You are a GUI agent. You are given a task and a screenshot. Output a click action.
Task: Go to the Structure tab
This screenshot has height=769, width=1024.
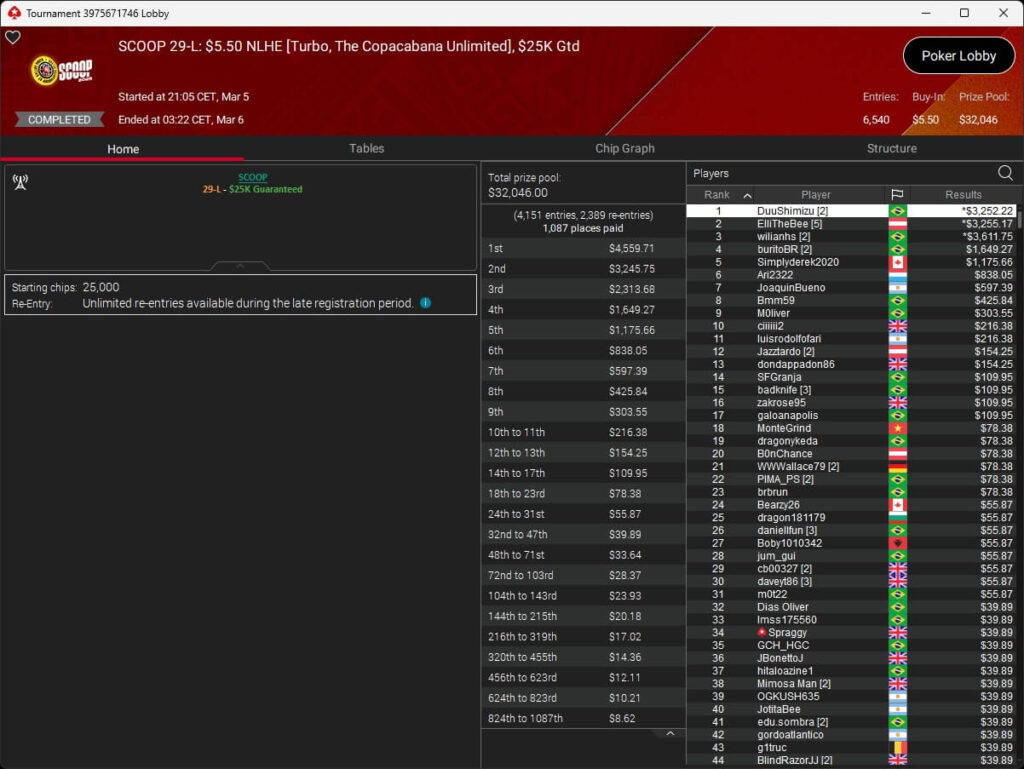point(891,148)
